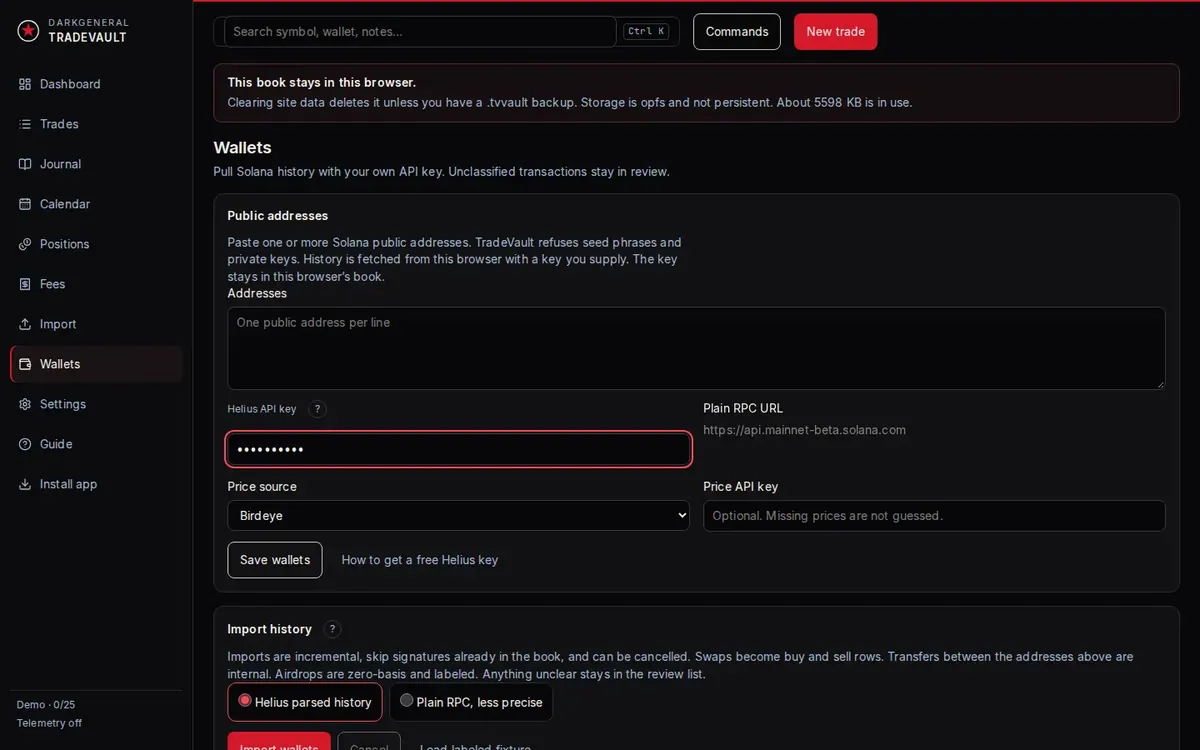Click the Import upload icon
The height and width of the screenshot is (750, 1200).
pyautogui.click(x=25, y=324)
